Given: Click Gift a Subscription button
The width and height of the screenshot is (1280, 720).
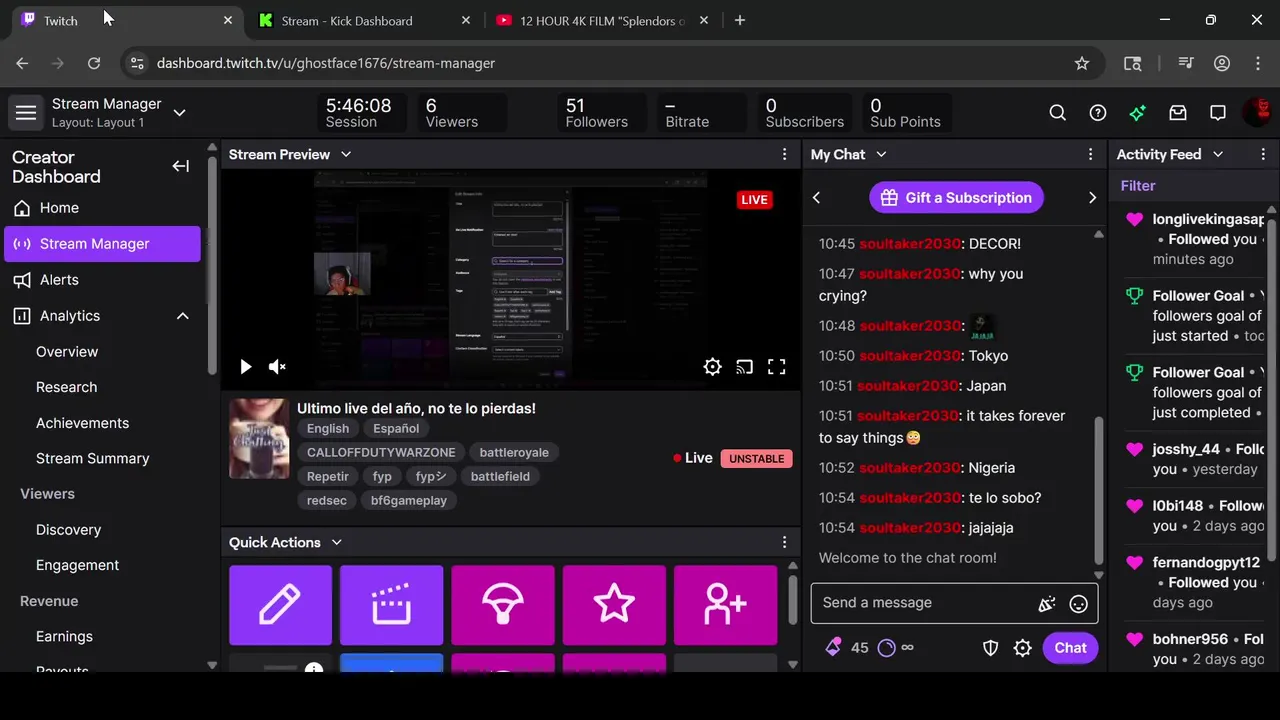Looking at the screenshot, I should (956, 197).
